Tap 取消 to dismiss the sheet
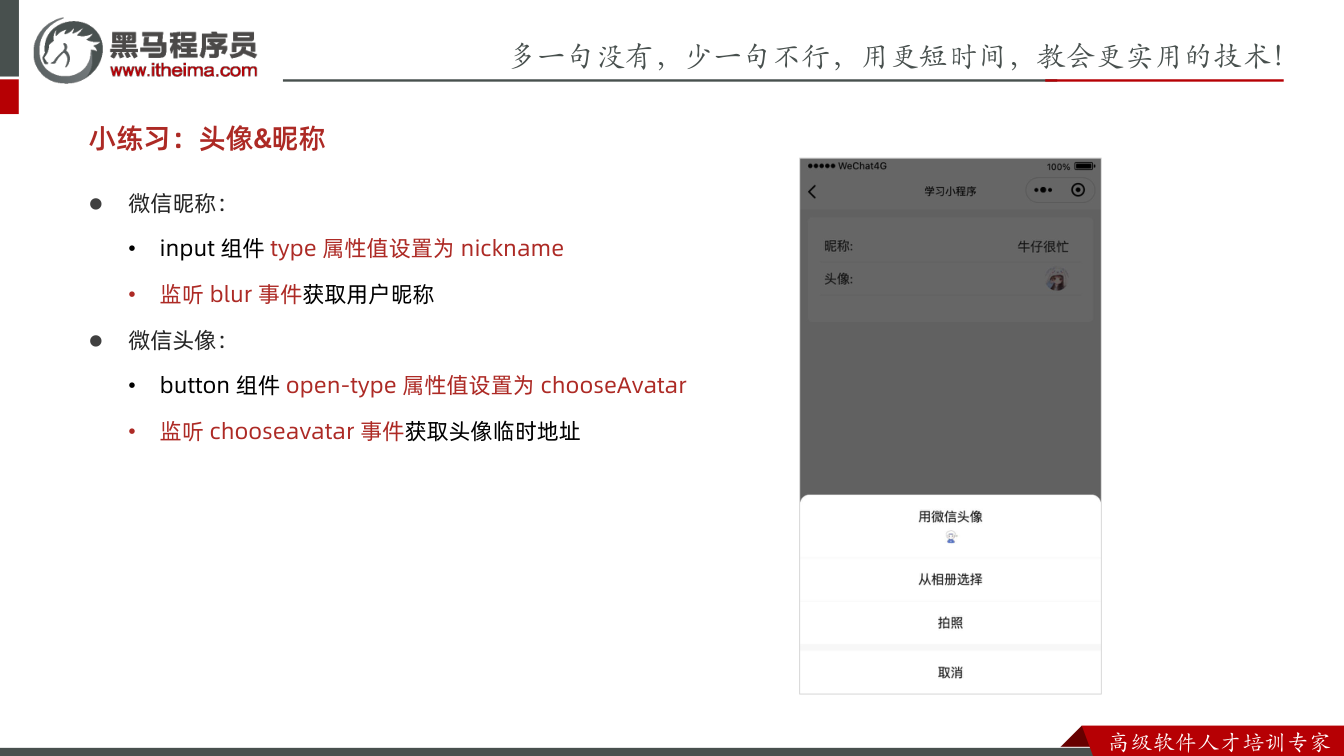 point(950,673)
